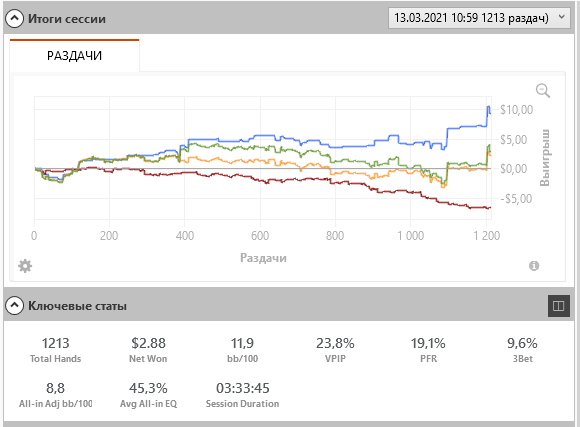
Task: Click the graph info icon
Action: pos(534,266)
